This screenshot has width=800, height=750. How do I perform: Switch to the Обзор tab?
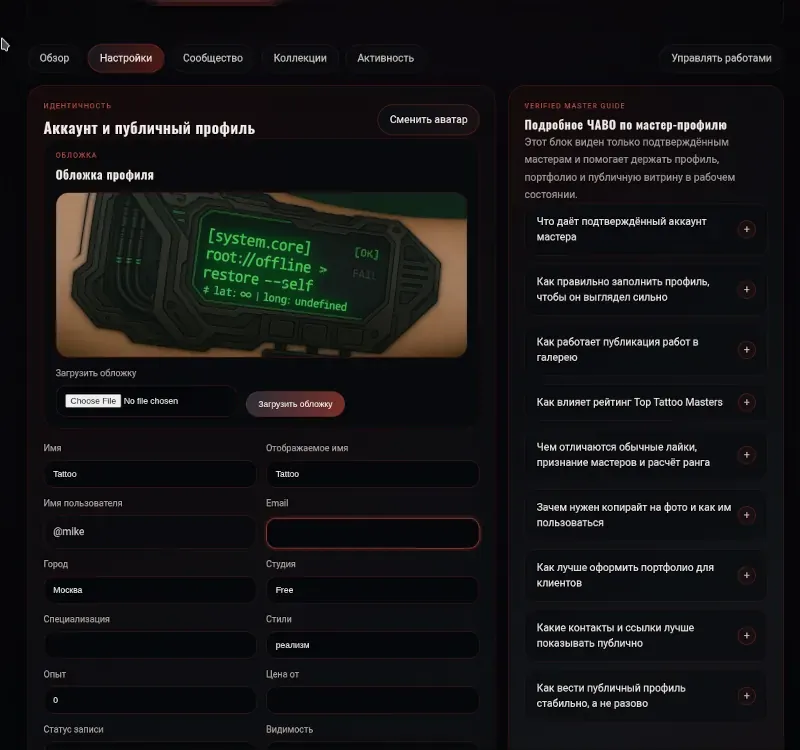pos(55,58)
